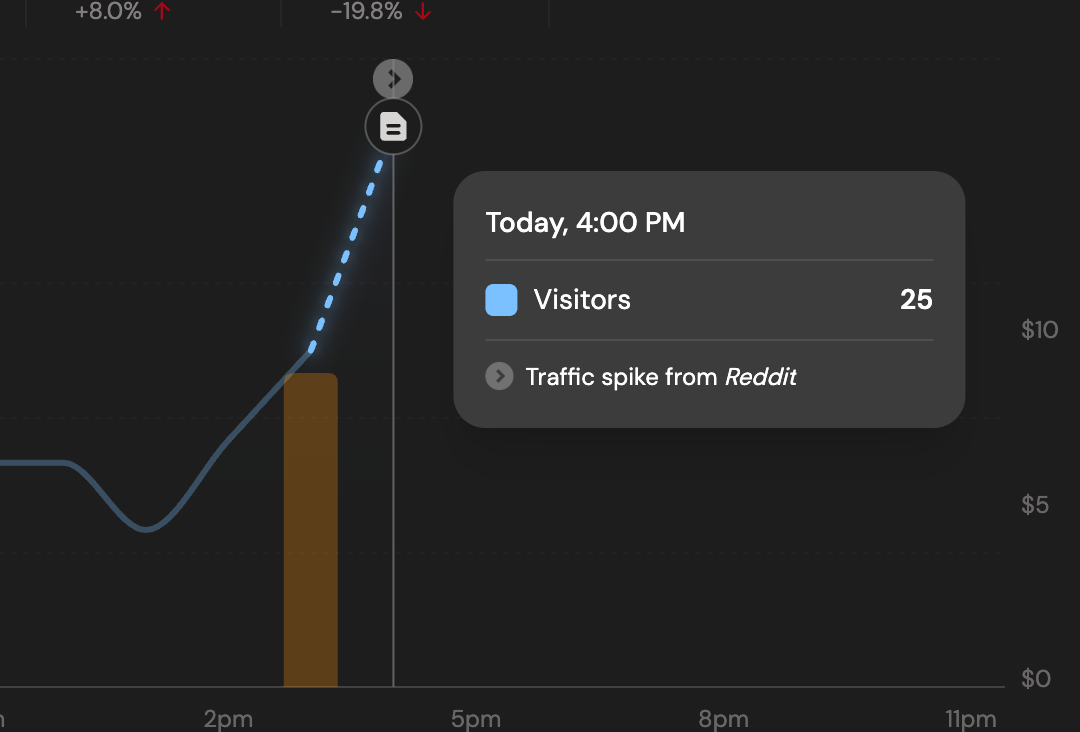Select the -19.8% change metric
Image resolution: width=1080 pixels, height=732 pixels.
366,12
